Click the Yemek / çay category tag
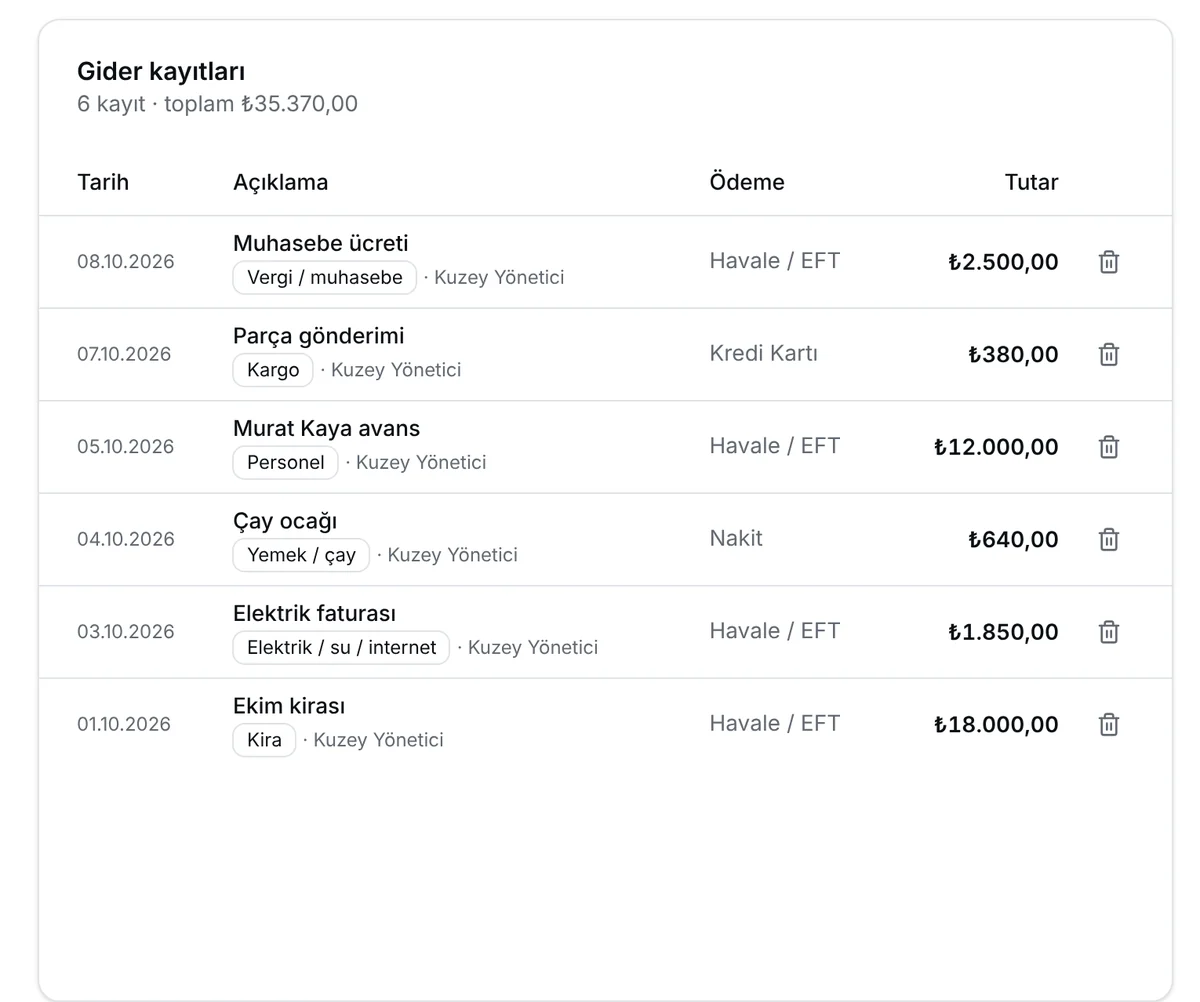Viewport: 1200px width, 1002px height. pyautogui.click(x=301, y=555)
